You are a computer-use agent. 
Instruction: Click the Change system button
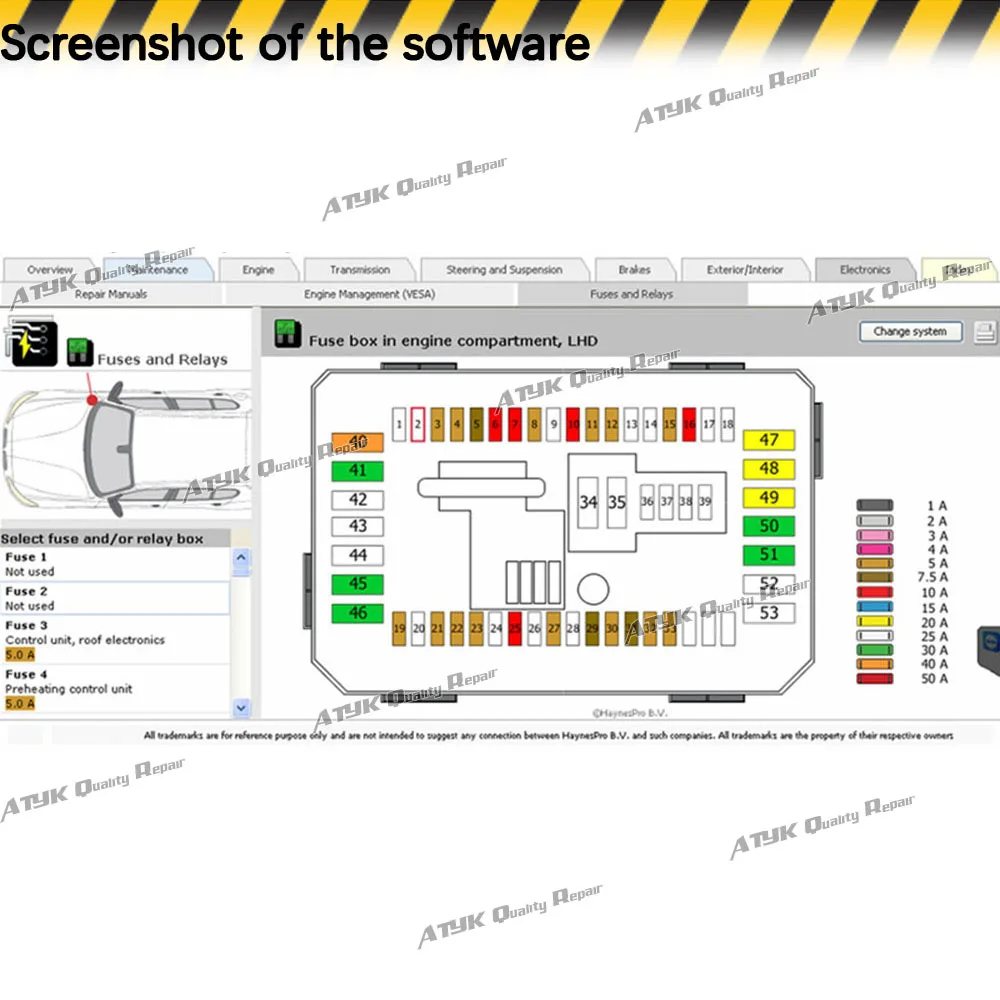pos(910,332)
